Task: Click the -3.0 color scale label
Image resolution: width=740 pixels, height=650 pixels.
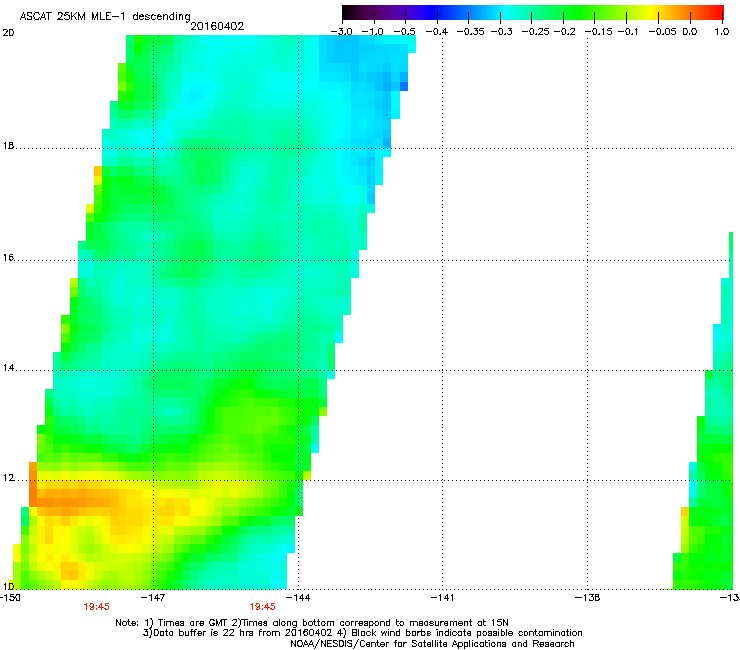Action: tap(341, 32)
